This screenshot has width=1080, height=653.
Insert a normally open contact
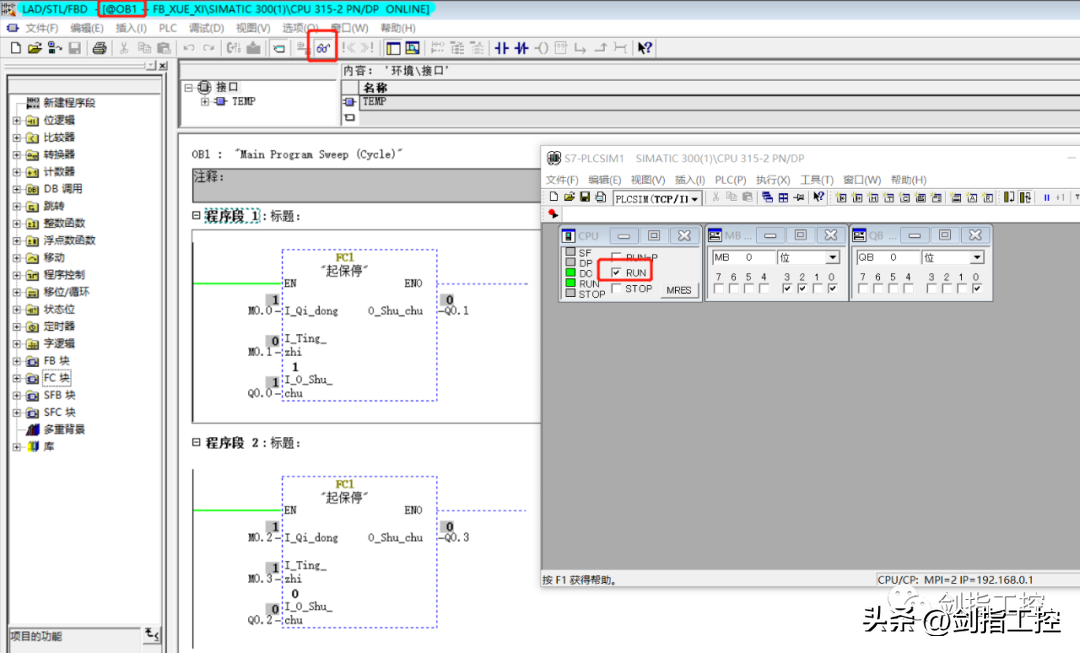pos(502,48)
